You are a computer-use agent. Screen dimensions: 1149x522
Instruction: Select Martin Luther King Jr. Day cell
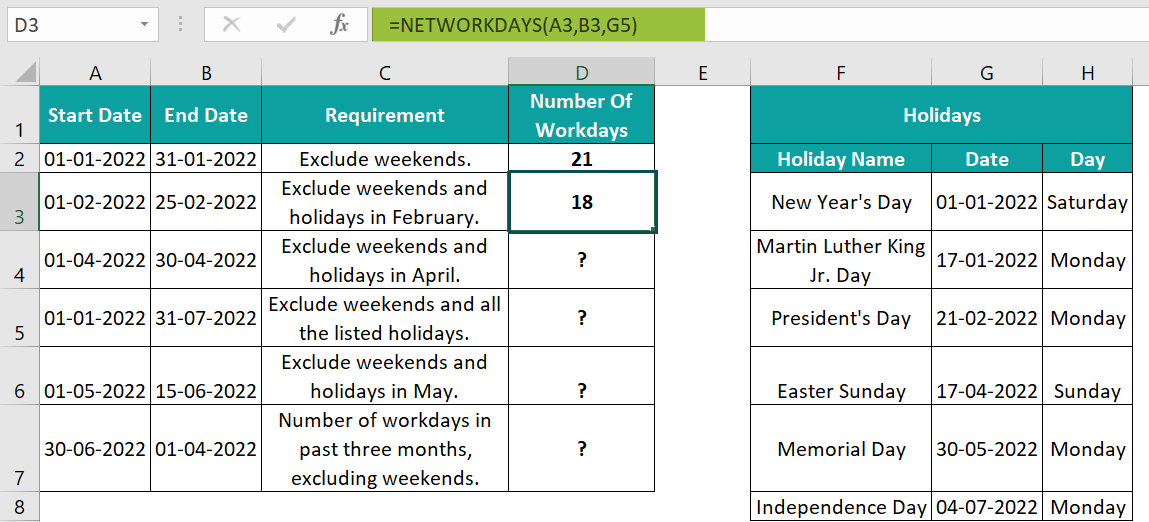click(841, 260)
